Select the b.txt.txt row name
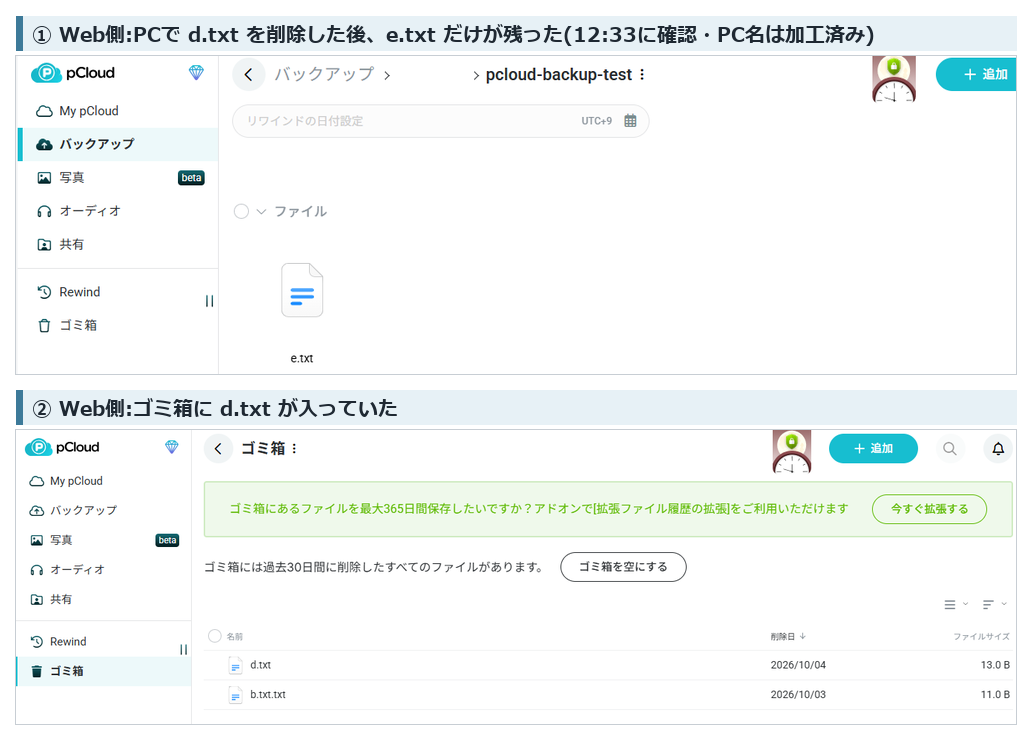This screenshot has height=740, width=1032. (268, 695)
